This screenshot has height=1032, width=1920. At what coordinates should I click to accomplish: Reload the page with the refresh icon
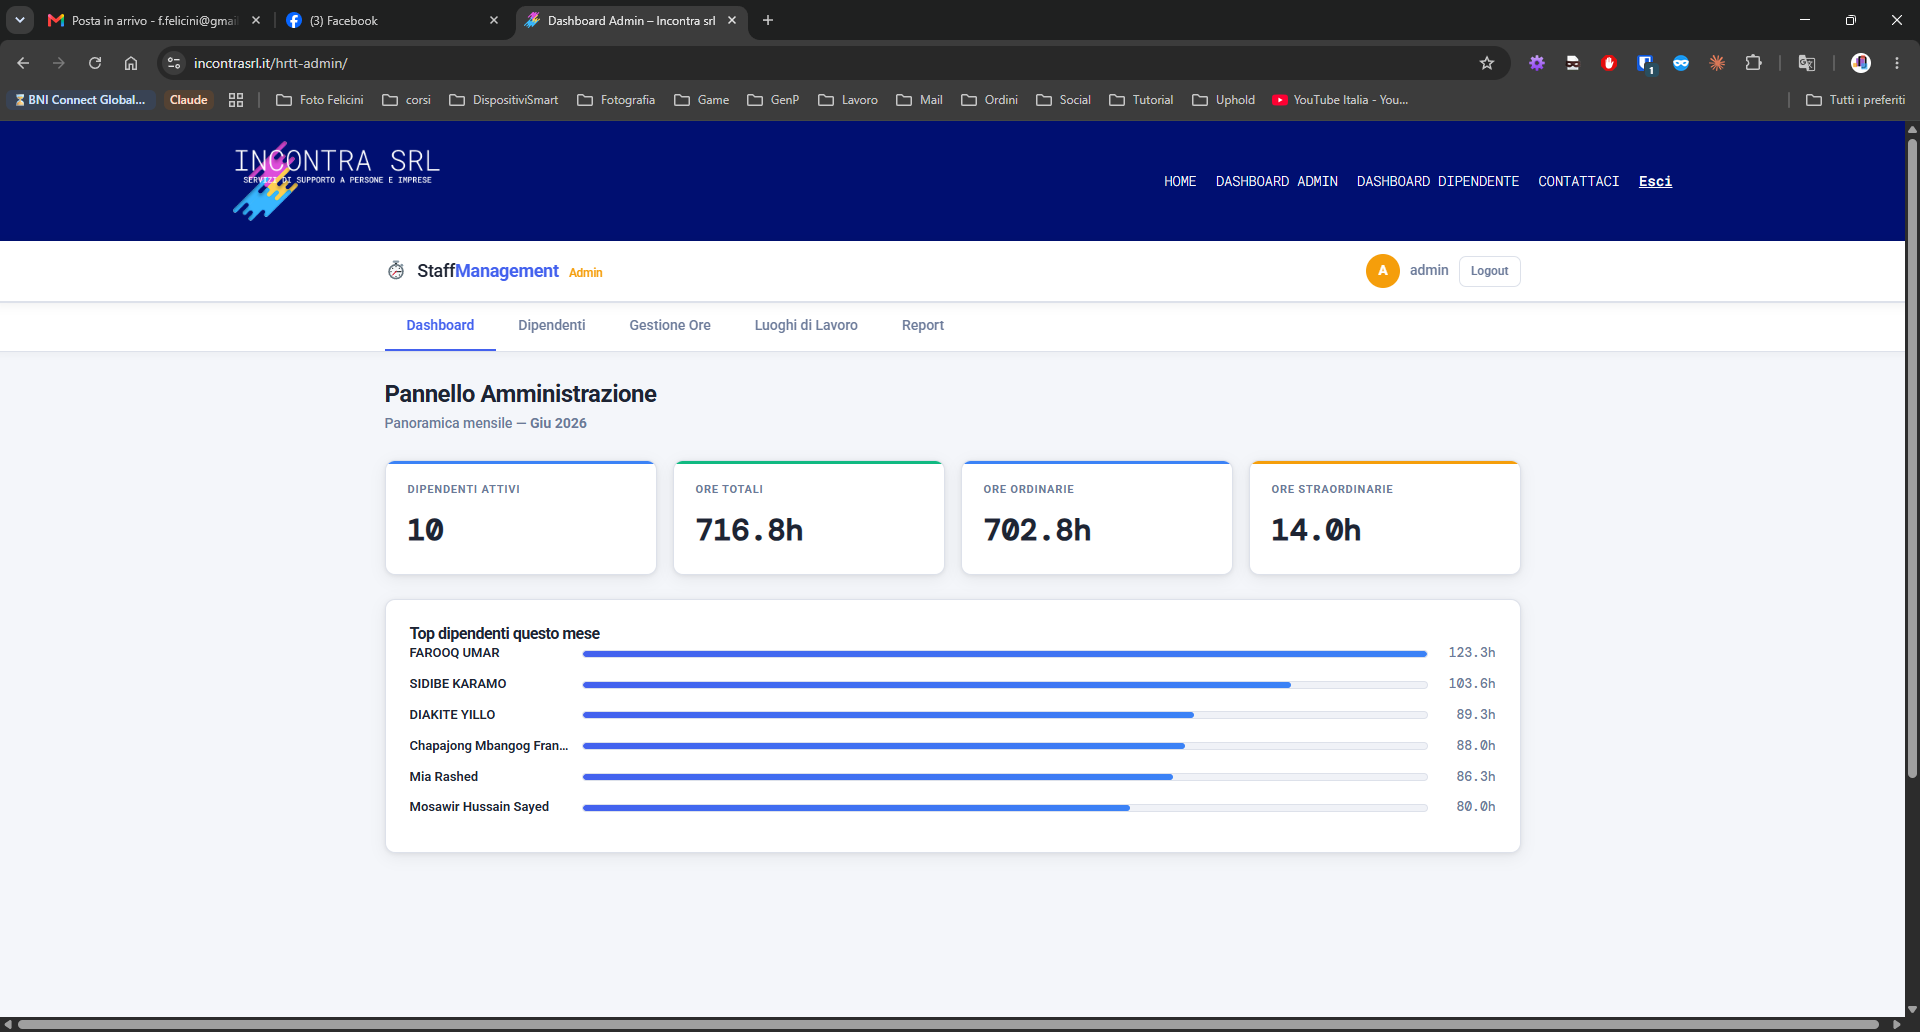[x=95, y=63]
